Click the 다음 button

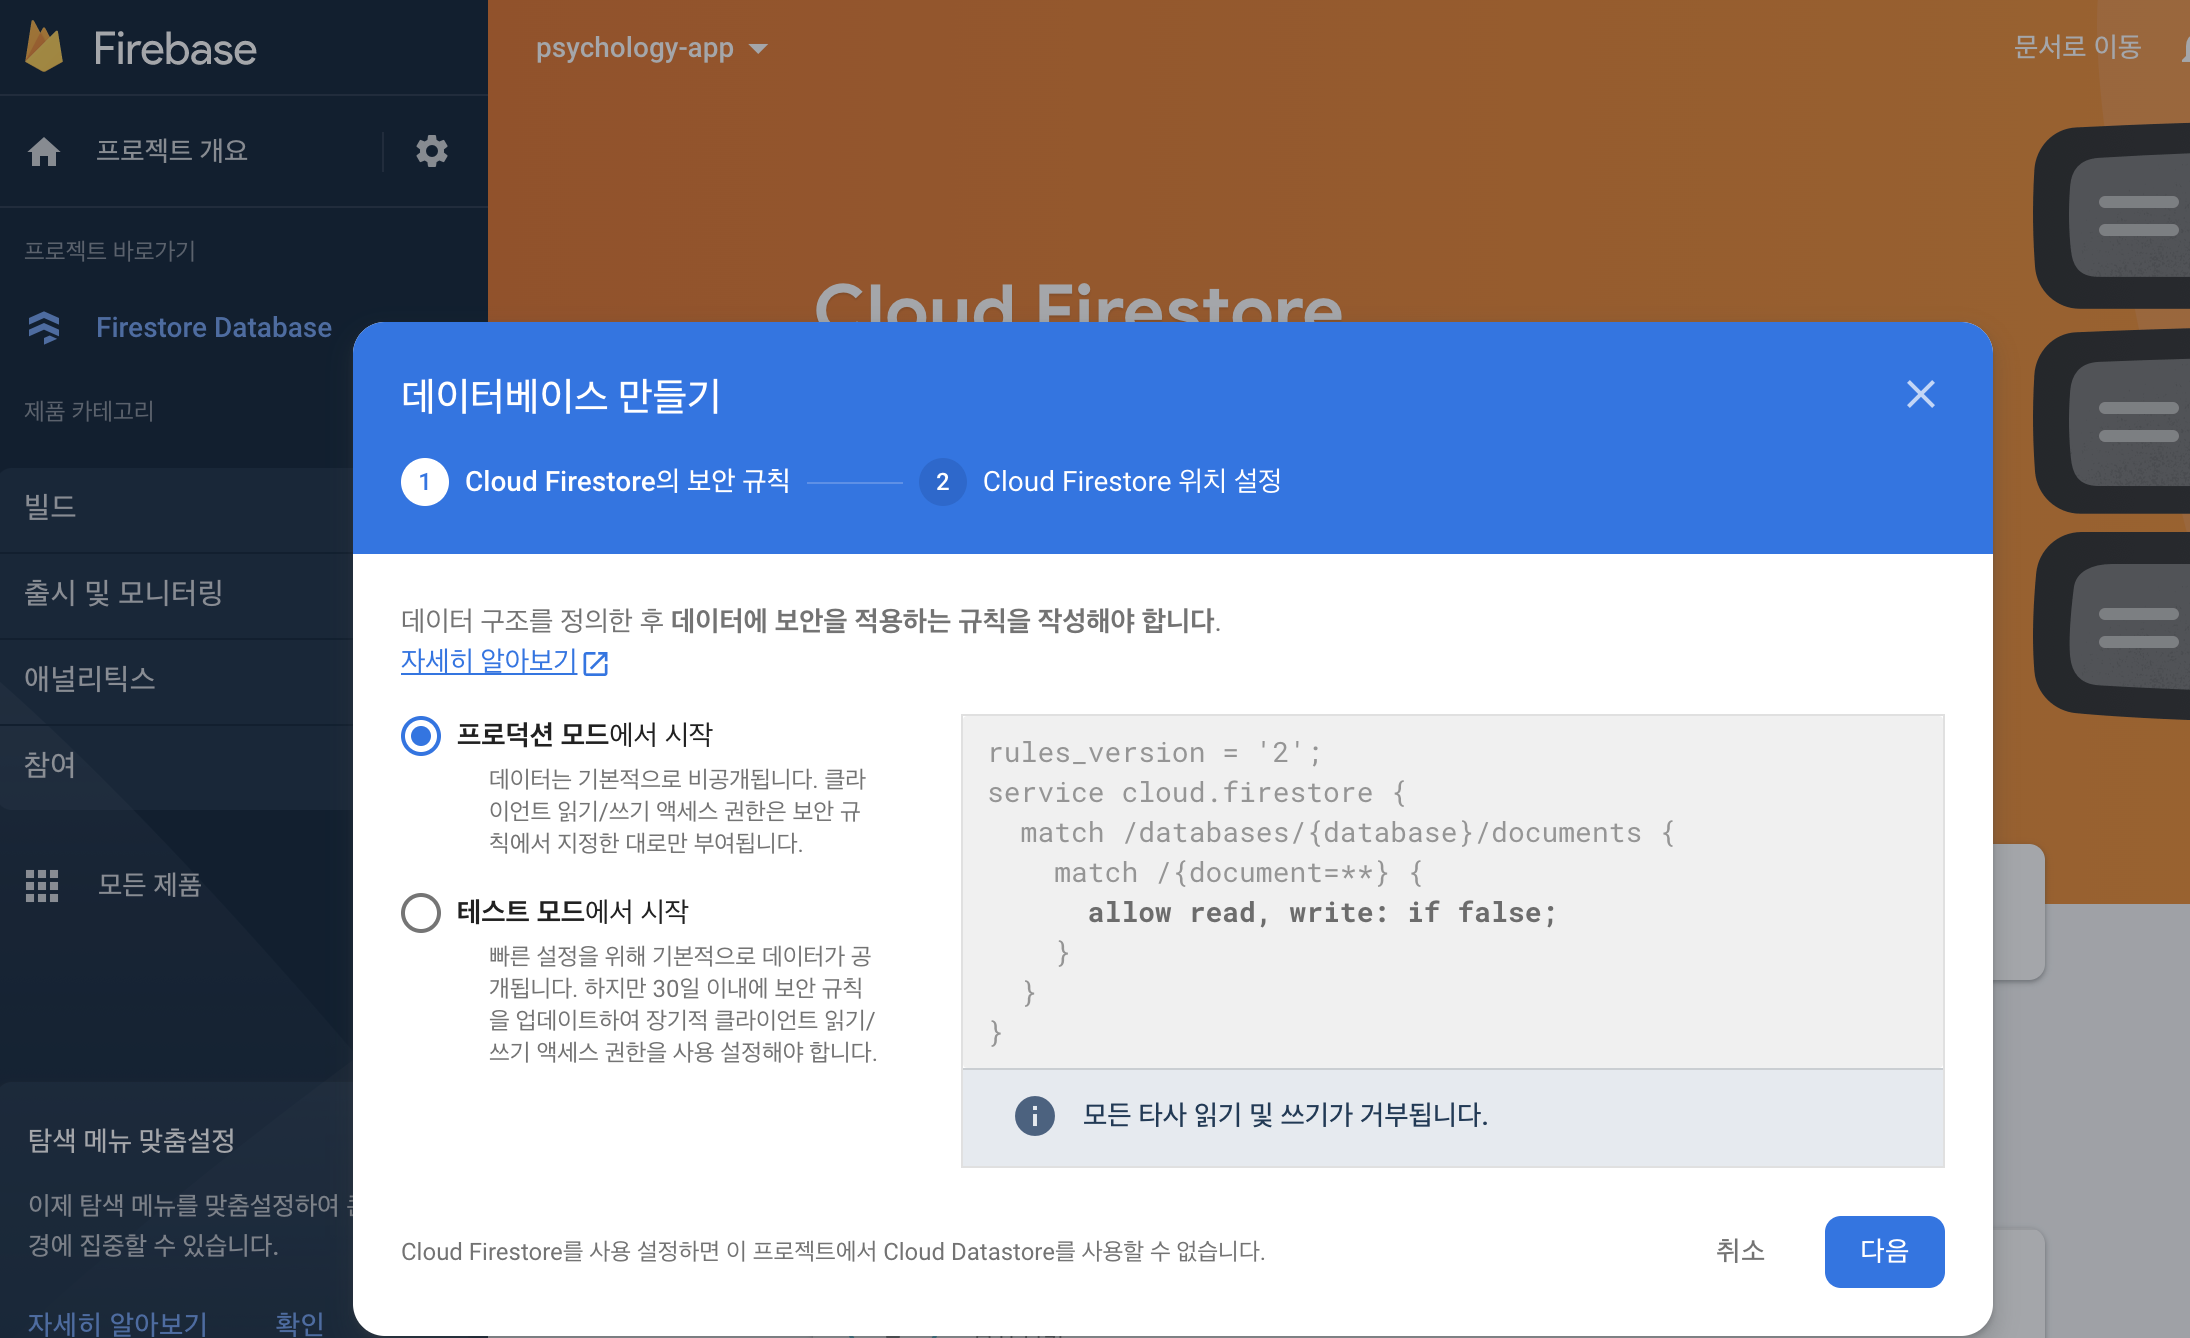tap(1883, 1251)
